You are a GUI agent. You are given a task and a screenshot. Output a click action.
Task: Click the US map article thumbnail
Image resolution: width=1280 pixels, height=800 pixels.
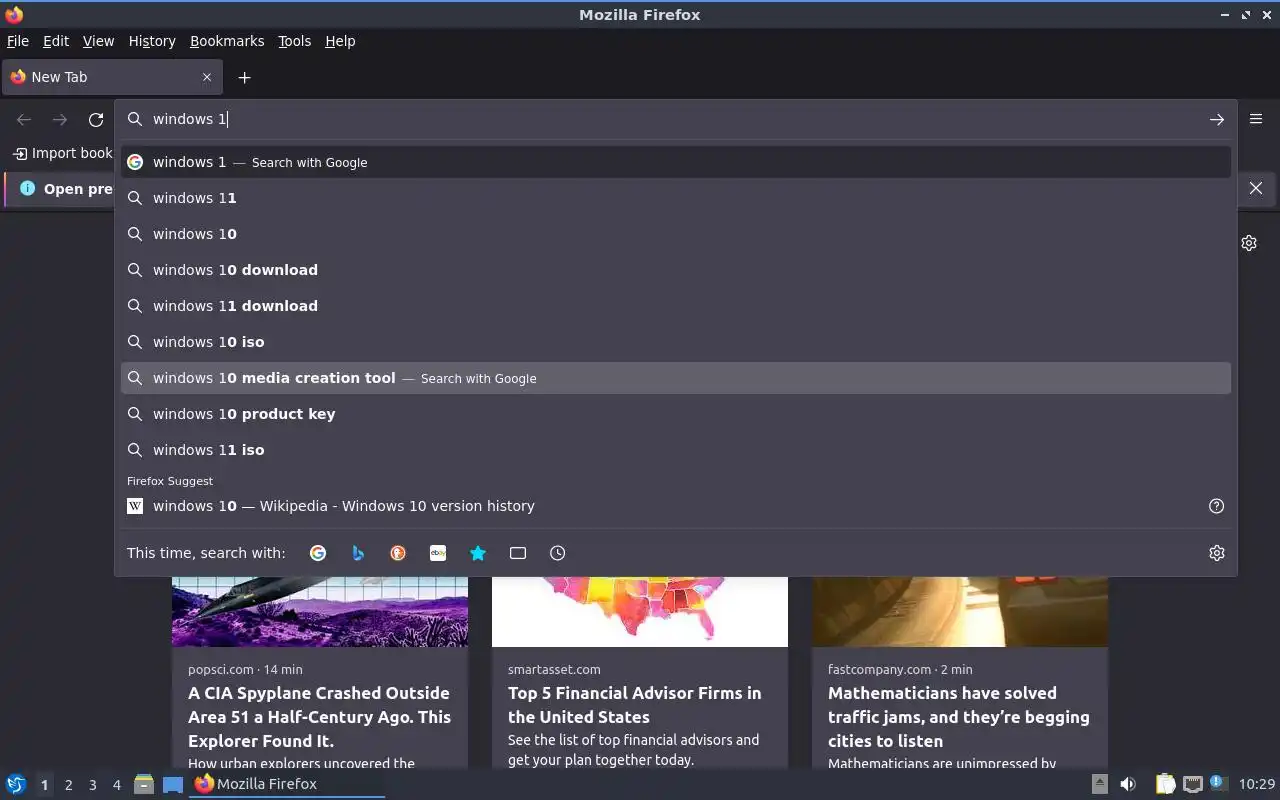640,612
